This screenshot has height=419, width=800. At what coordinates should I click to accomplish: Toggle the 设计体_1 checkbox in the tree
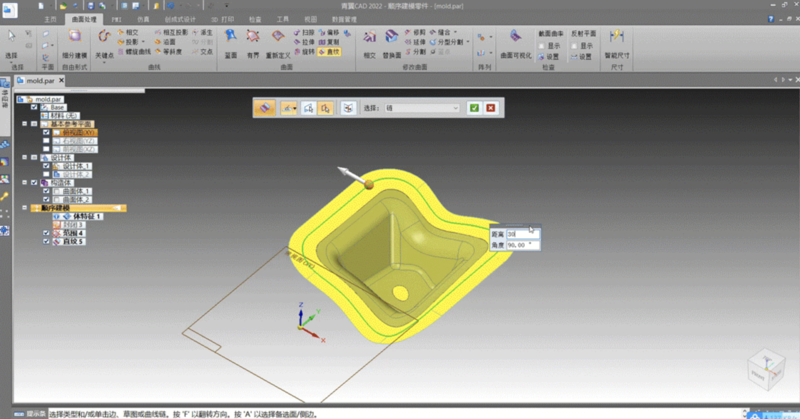point(46,165)
